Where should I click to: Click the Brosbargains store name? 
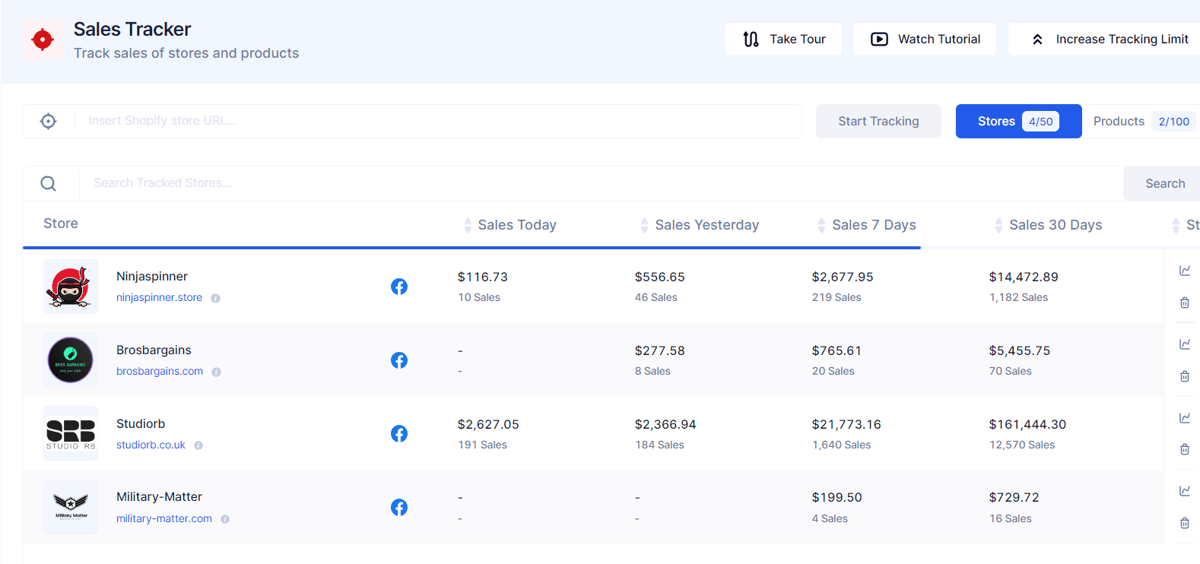(154, 350)
